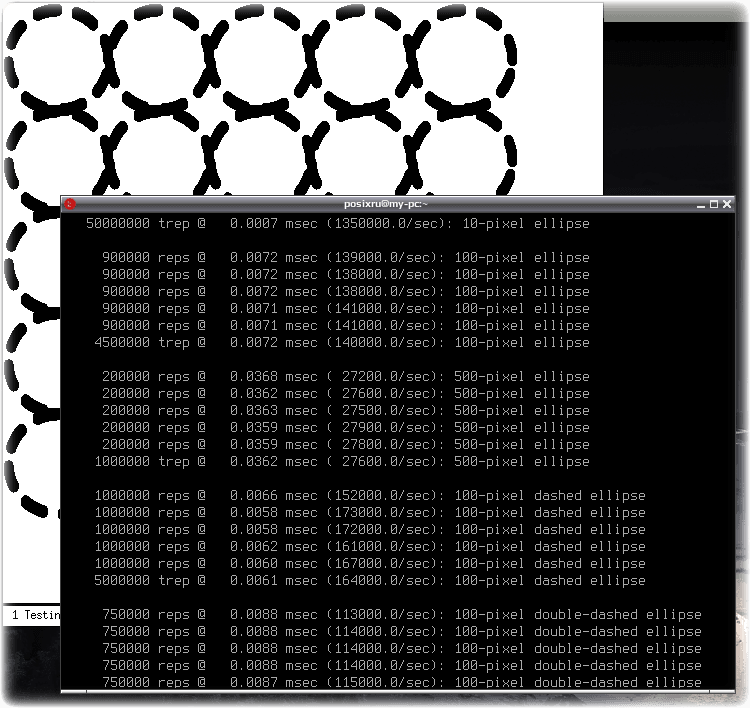The width and height of the screenshot is (750, 708).
Task: Click the '0.0060 msec' timing
Action: click(274, 564)
